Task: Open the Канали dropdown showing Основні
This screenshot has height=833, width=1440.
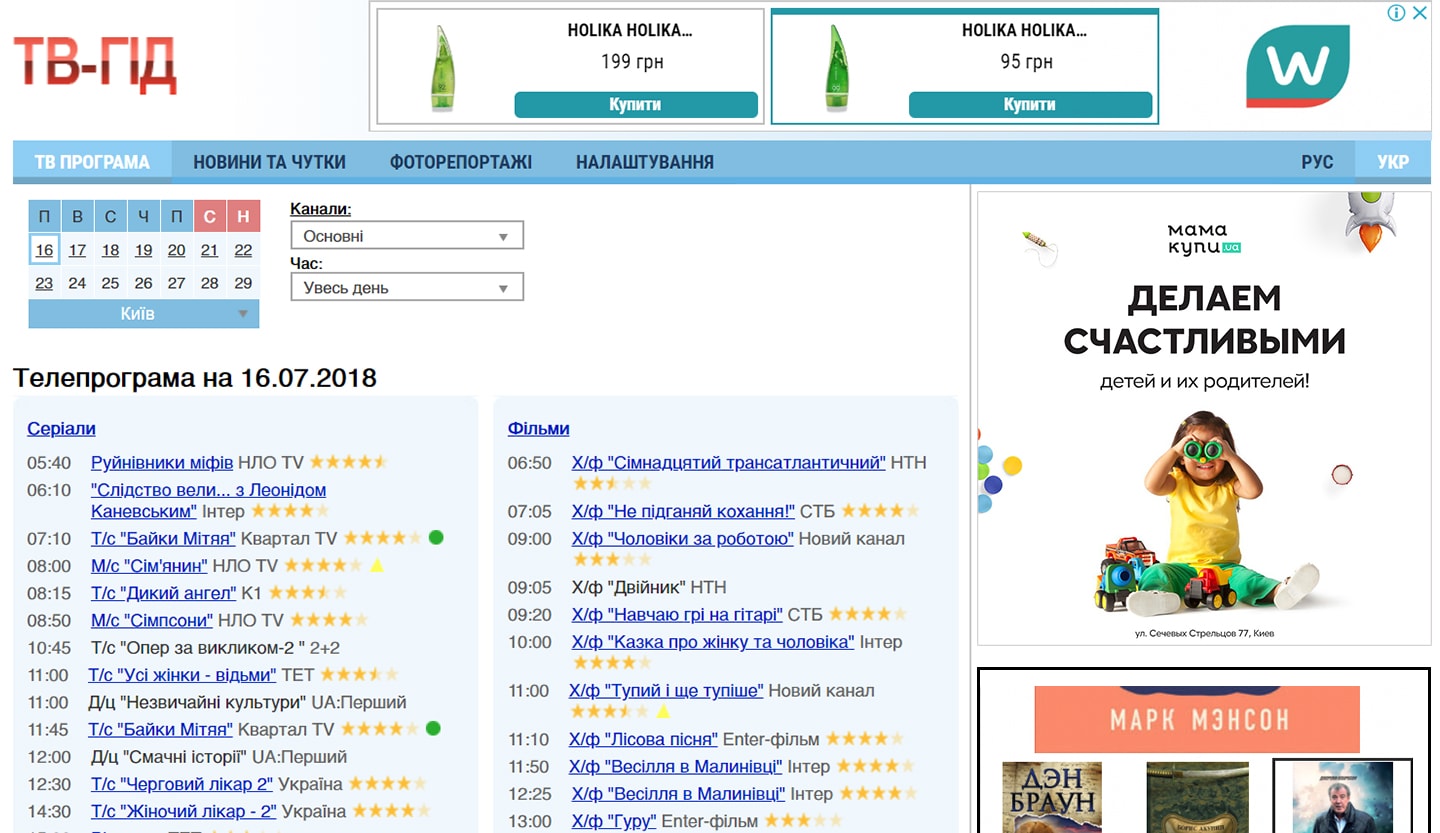Action: (x=407, y=236)
